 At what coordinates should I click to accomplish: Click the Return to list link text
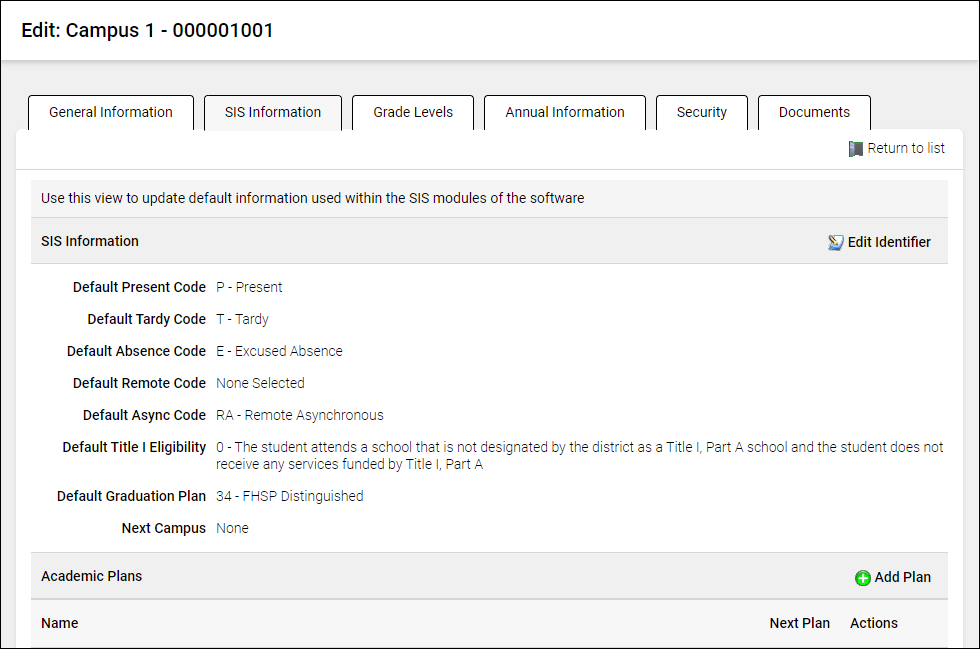pyautogui.click(x=905, y=149)
